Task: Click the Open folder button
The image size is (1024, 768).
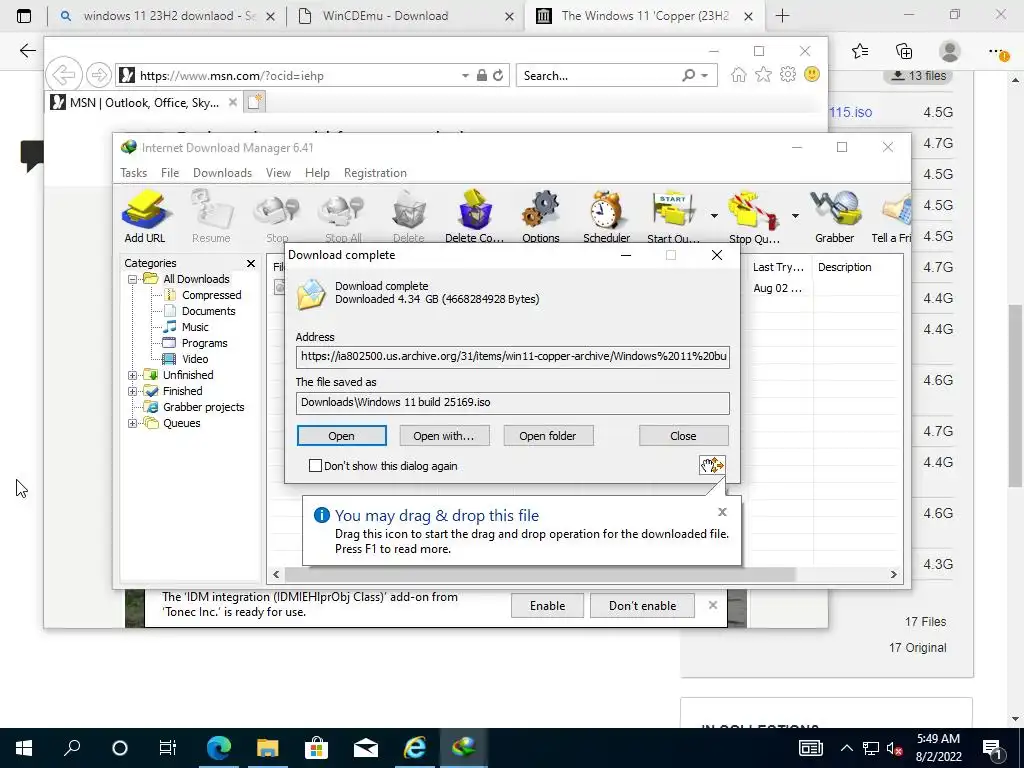Action: pos(547,436)
